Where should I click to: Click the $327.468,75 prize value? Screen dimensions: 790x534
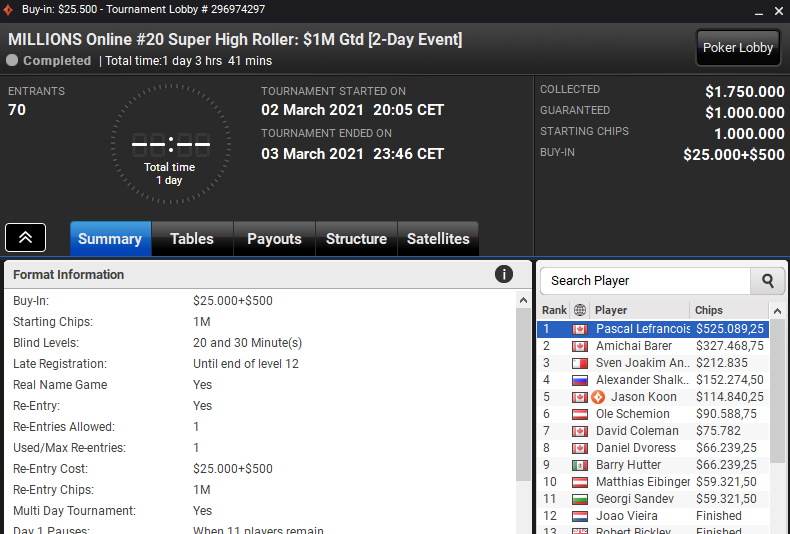tap(730, 346)
